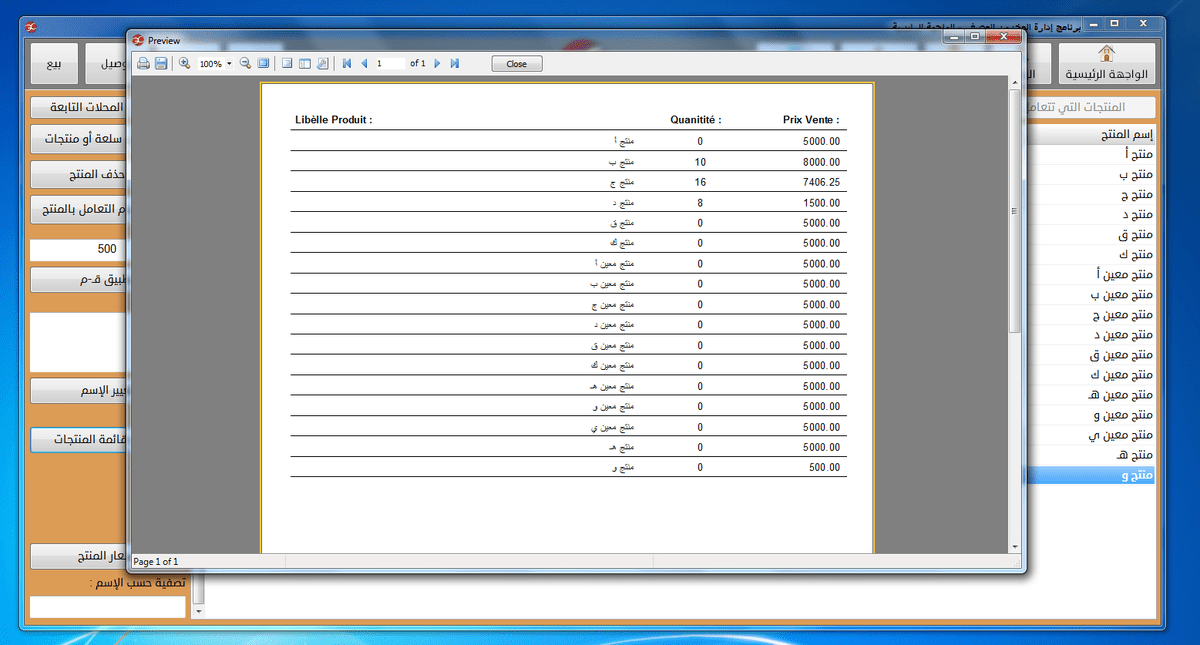Toggle the page thumbnails panel icon

(305, 63)
